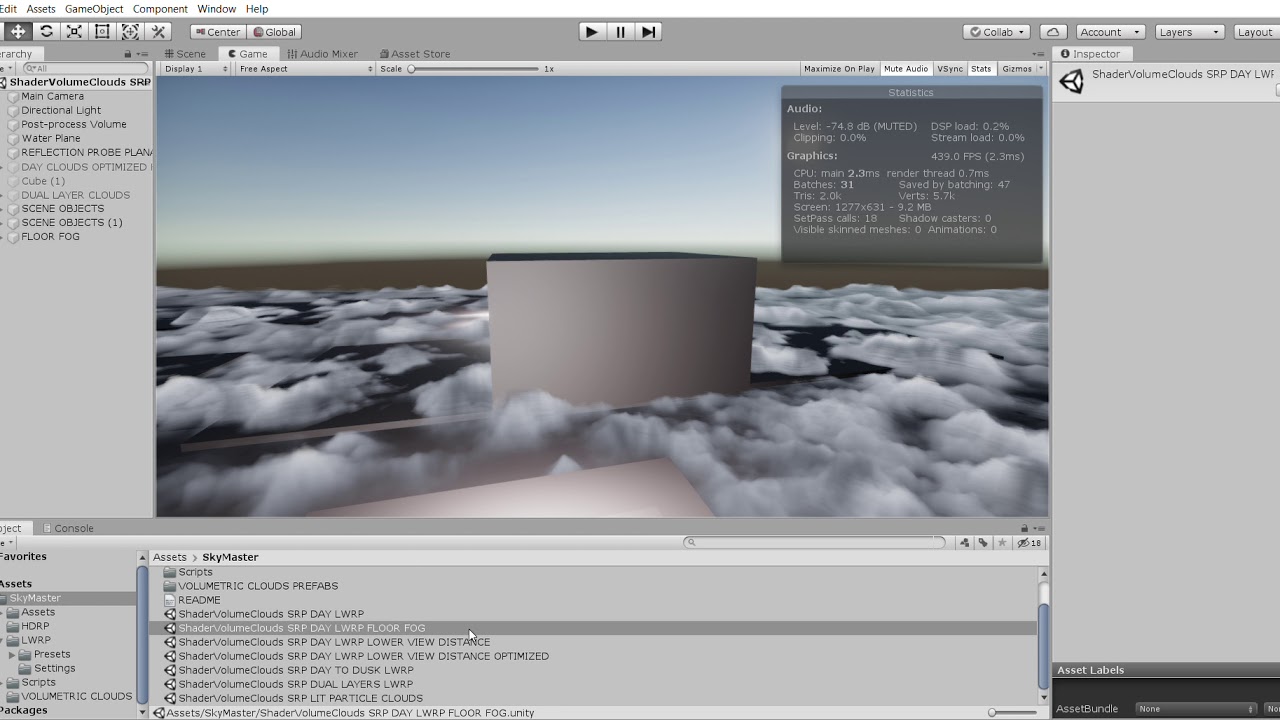Screen dimensions: 1280x720
Task: Select DUAL LAYER CLOUDS object
Action: point(75,194)
